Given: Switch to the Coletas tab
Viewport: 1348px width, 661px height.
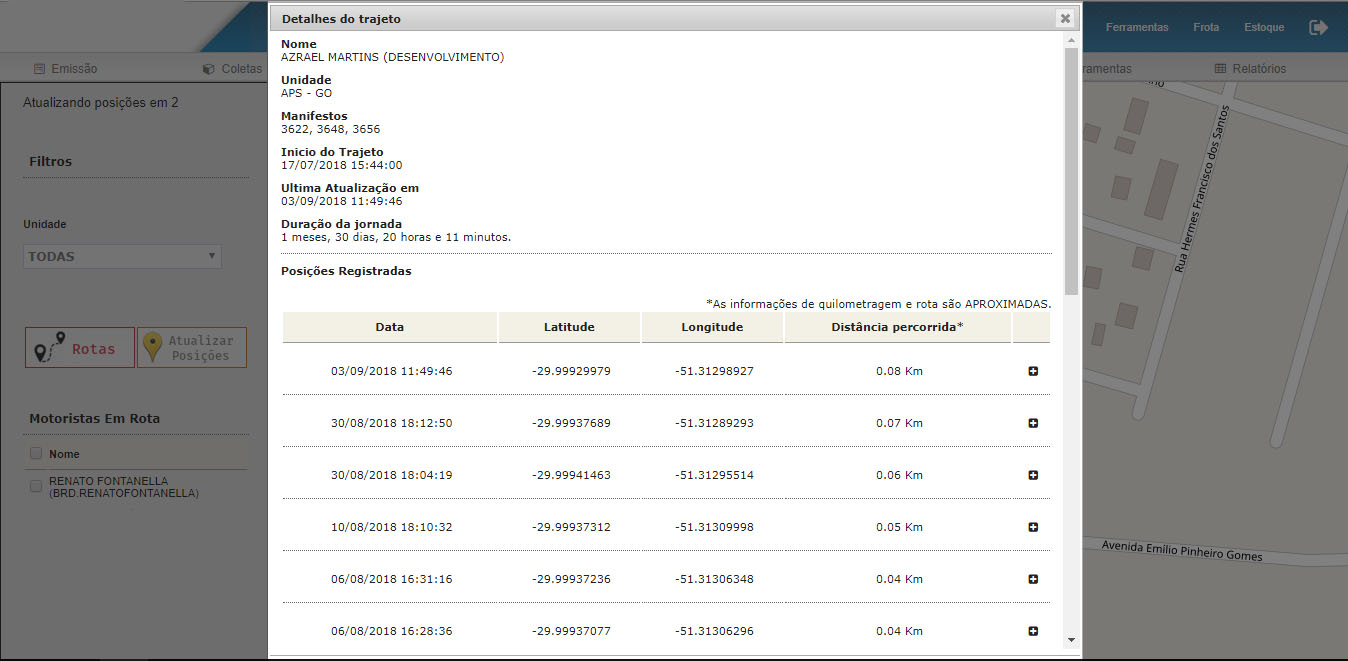Looking at the screenshot, I should [232, 69].
